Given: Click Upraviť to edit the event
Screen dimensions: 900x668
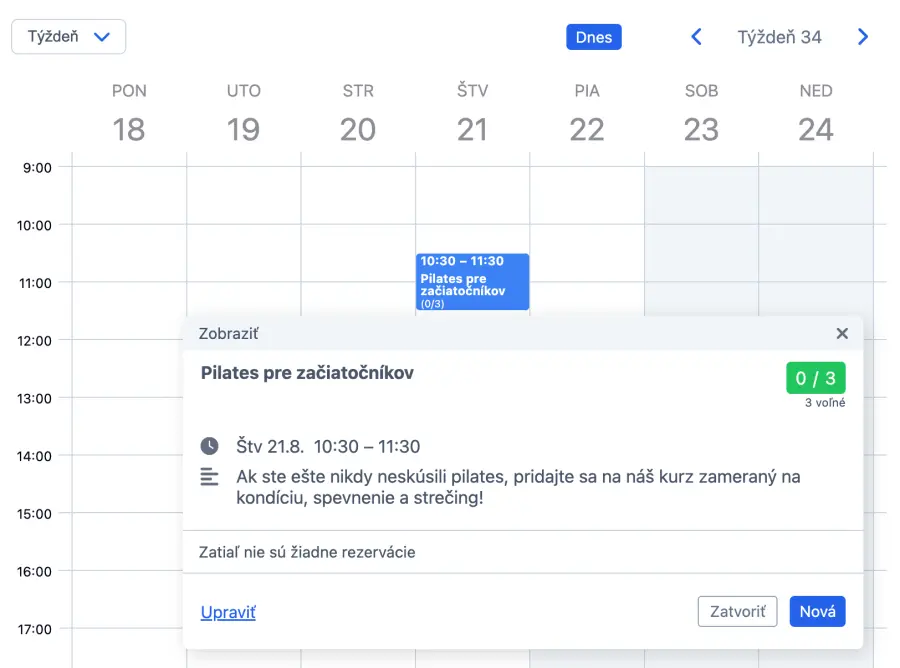Looking at the screenshot, I should coord(228,612).
